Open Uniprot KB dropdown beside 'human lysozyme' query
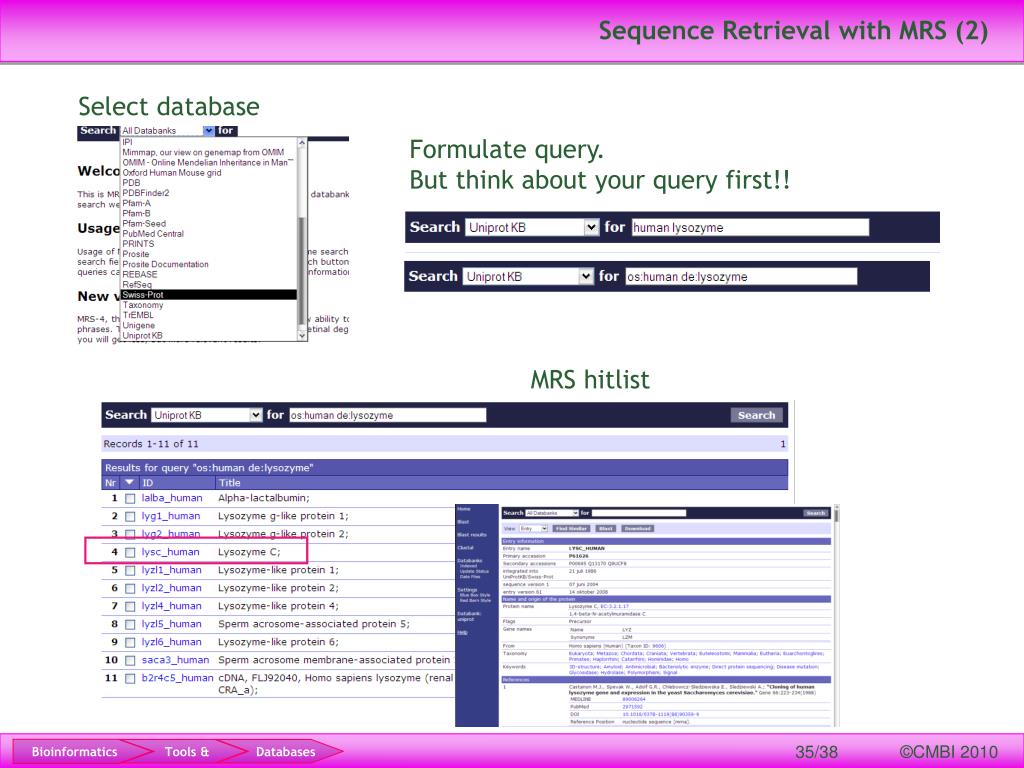Viewport: 1024px width, 768px height. 532,227
